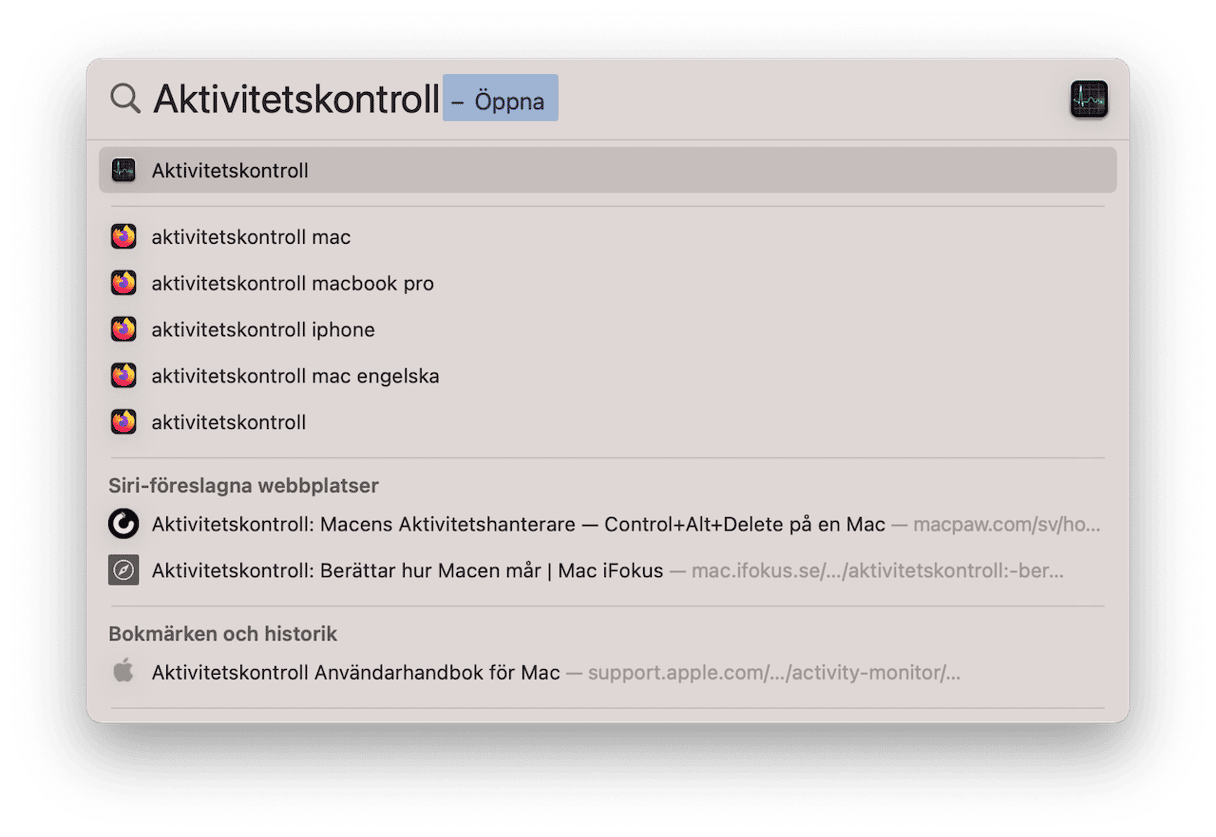Open the Aktivitetskontroll application result
The width and height of the screenshot is (1216, 837).
pyautogui.click(x=230, y=171)
